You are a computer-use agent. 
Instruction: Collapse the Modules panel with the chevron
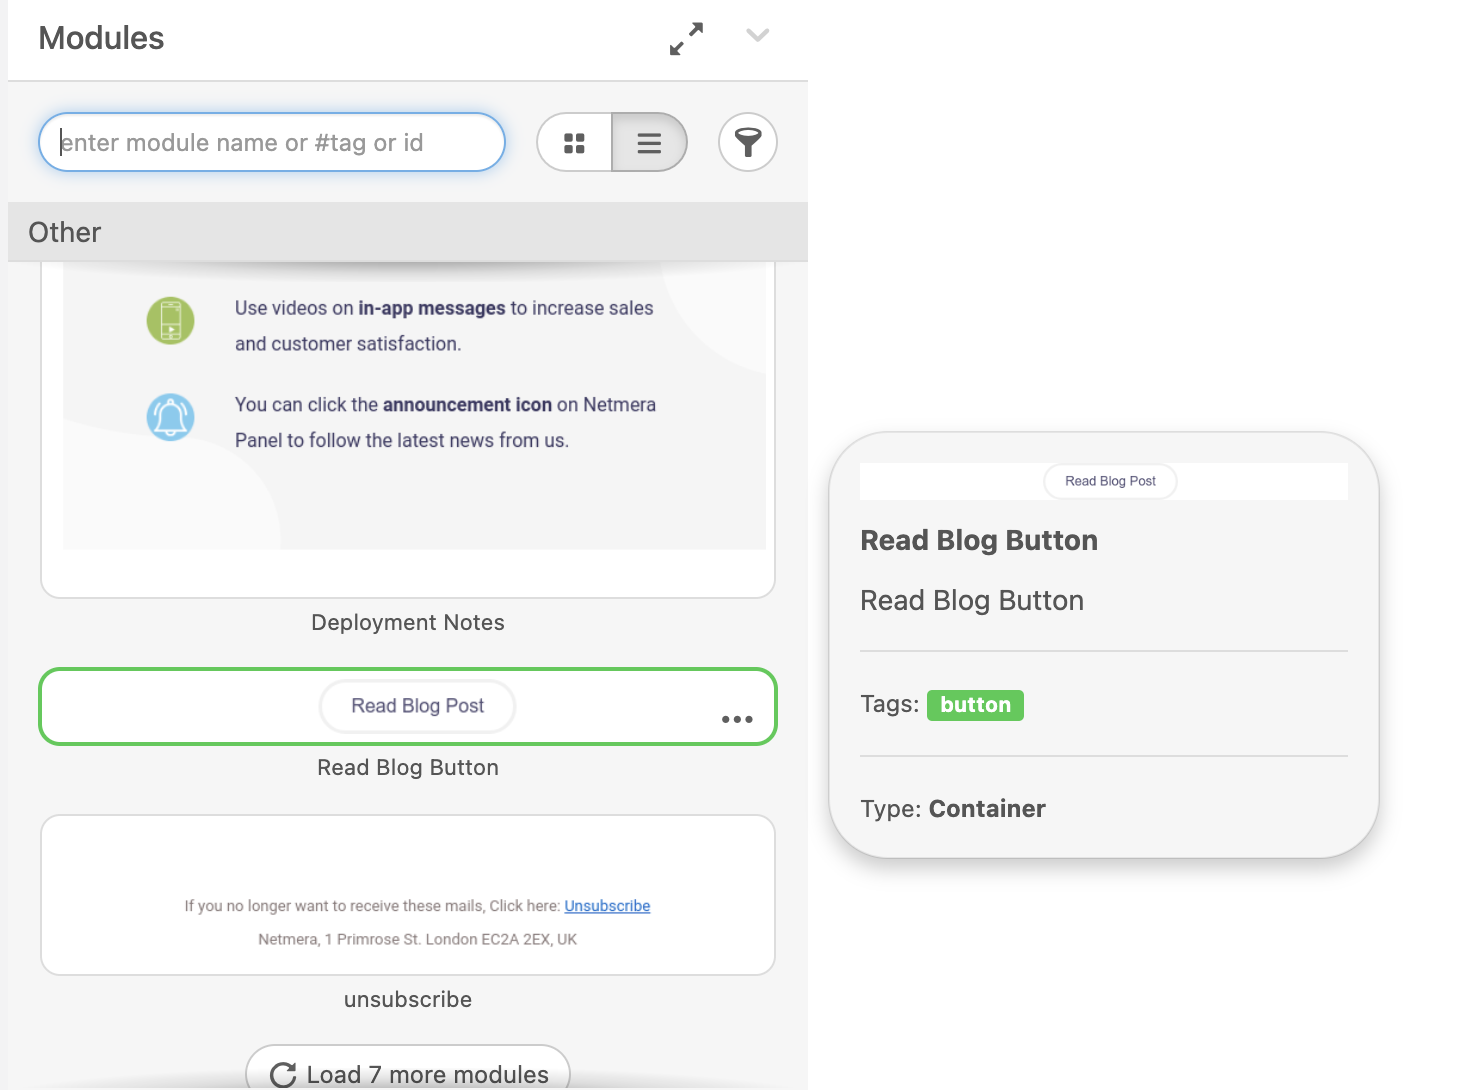pos(757,36)
